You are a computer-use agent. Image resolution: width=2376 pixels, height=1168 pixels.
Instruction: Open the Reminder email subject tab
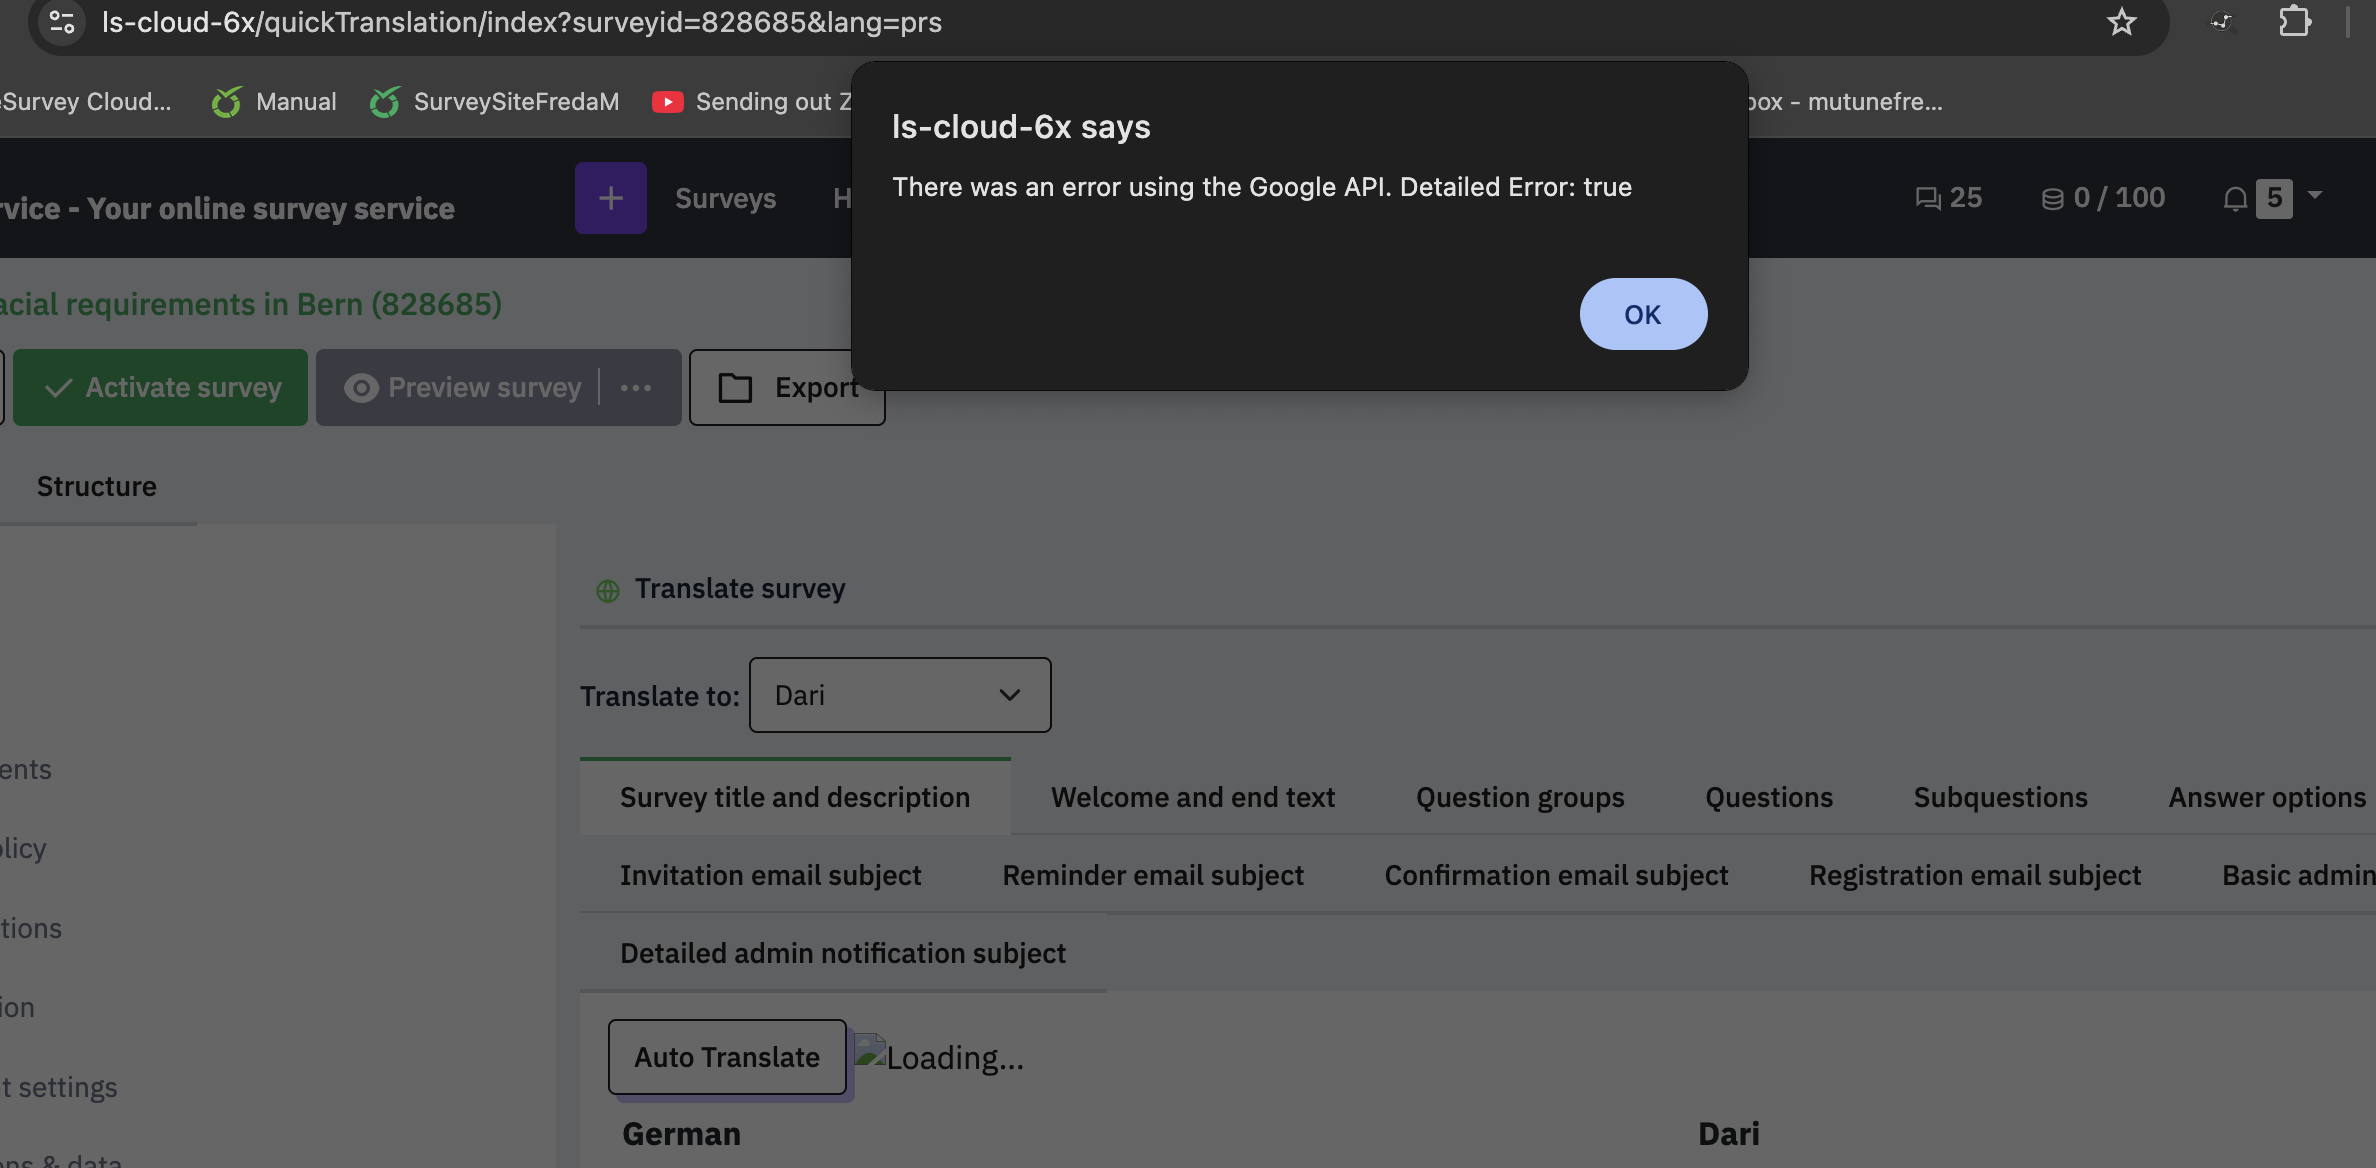click(1152, 875)
